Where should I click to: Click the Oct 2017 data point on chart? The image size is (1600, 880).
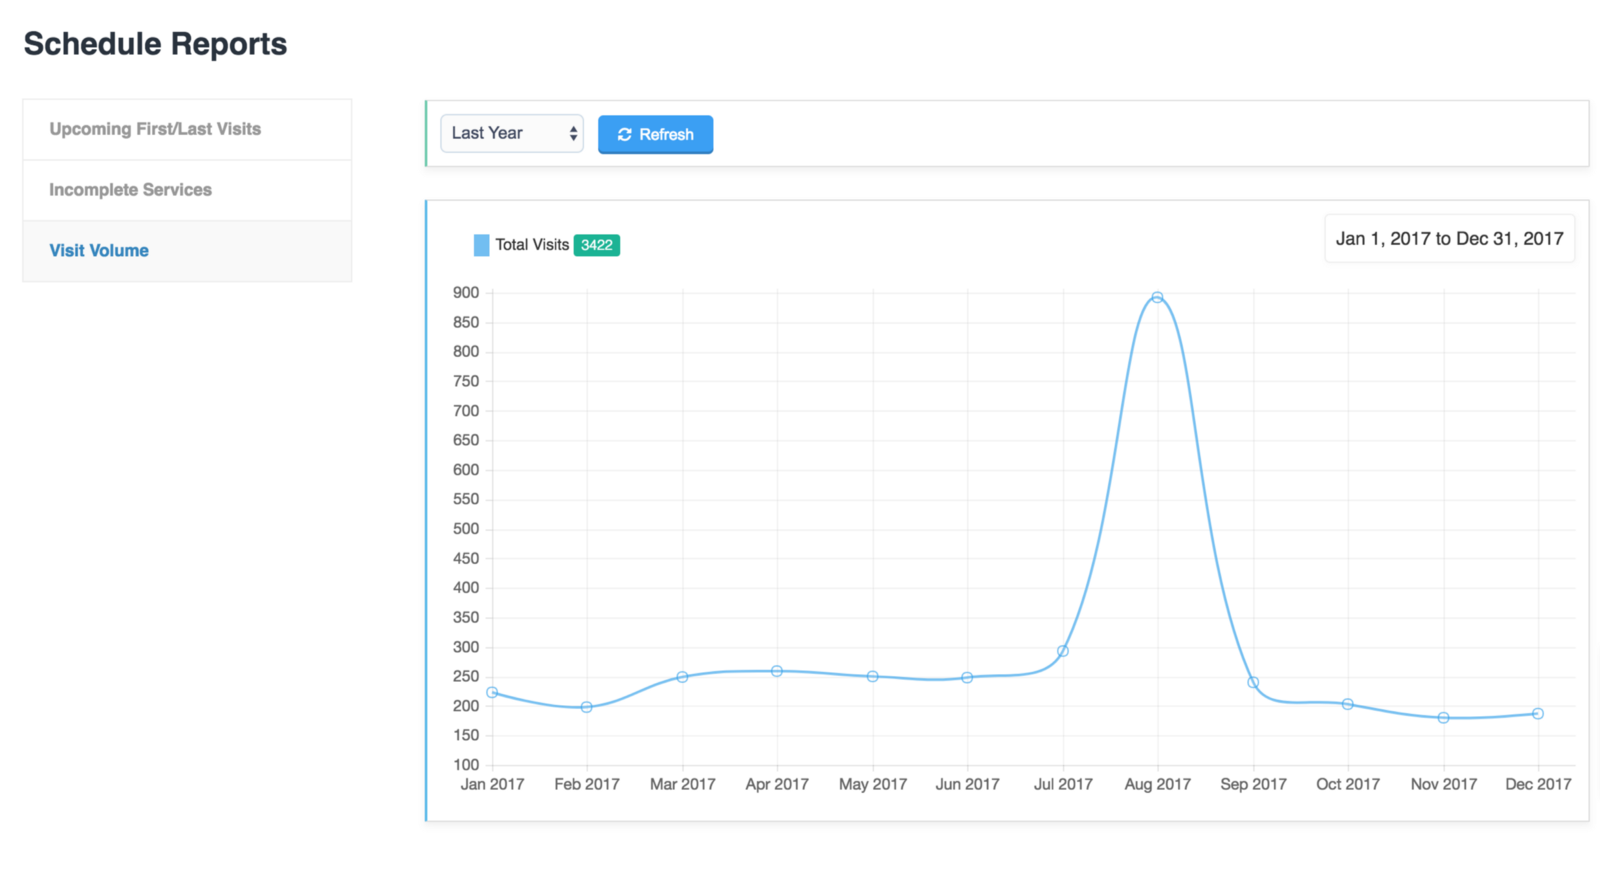pos(1348,704)
